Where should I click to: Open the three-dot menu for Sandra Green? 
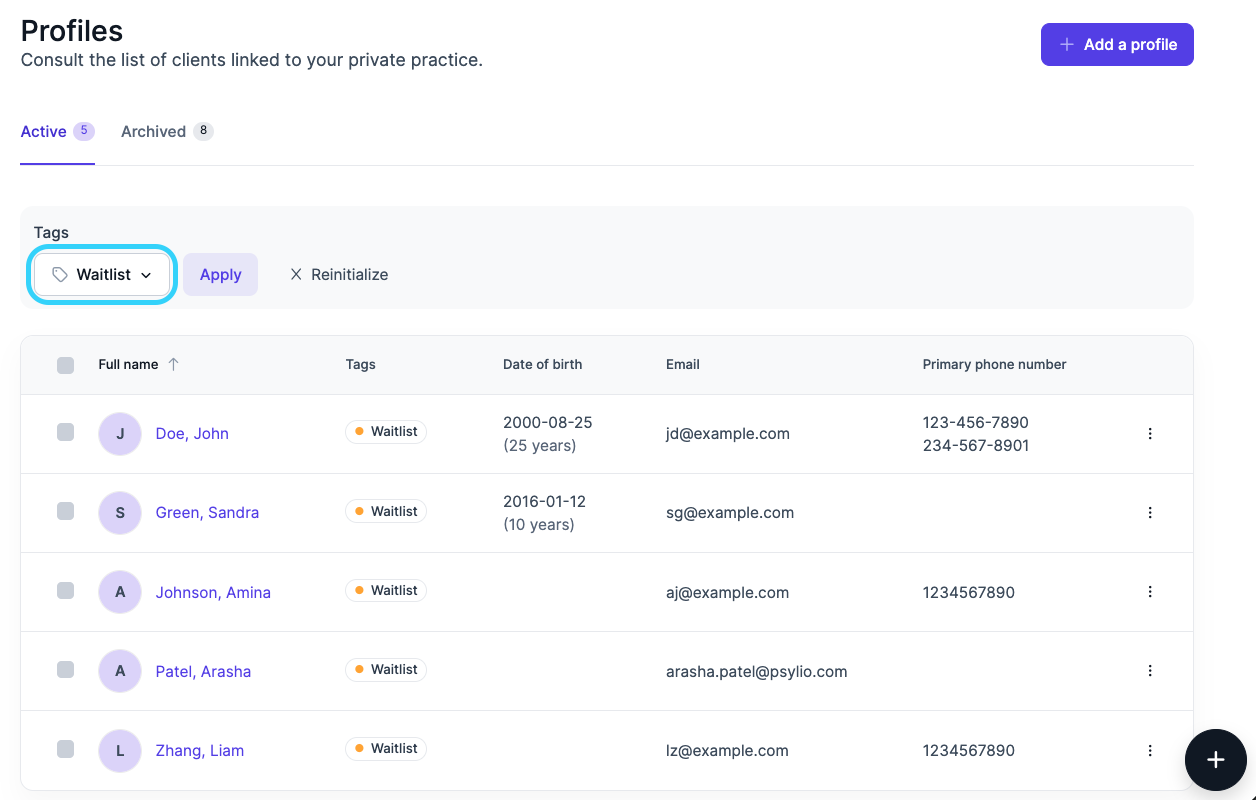[1150, 513]
